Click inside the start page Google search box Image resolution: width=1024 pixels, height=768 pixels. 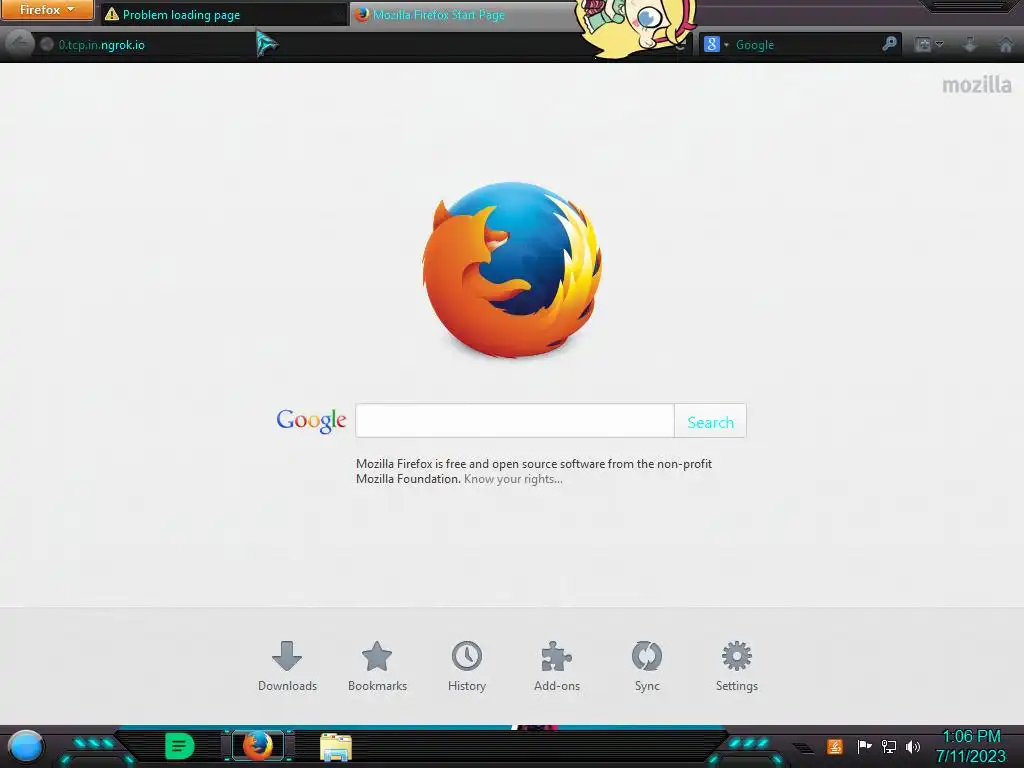[515, 421]
